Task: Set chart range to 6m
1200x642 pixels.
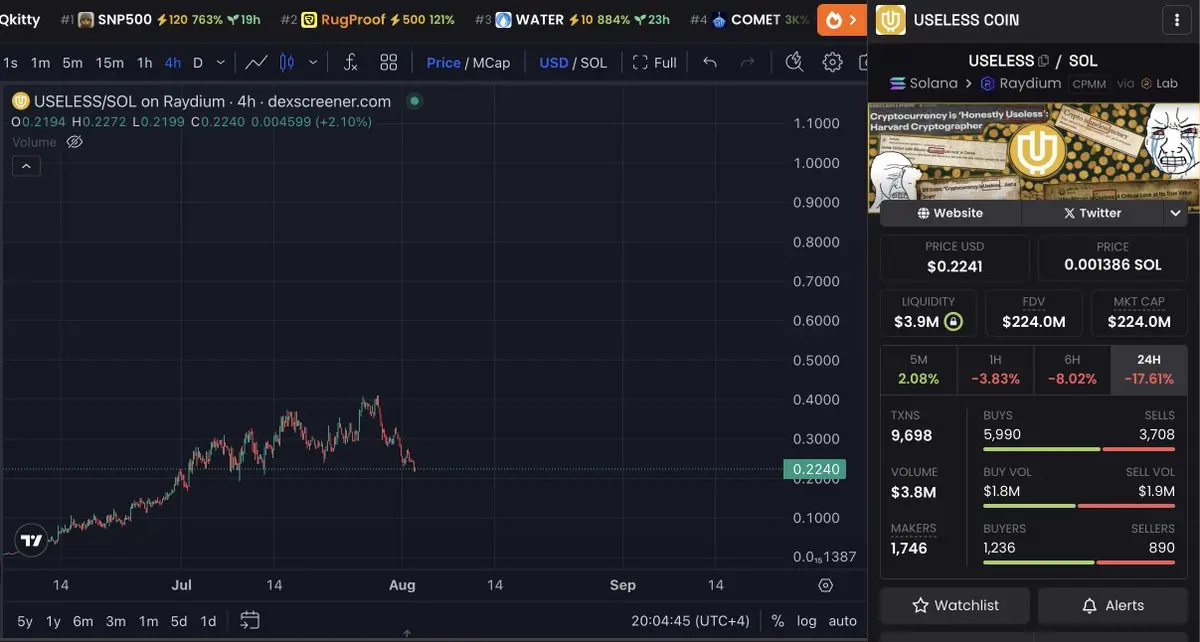Action: (x=83, y=621)
